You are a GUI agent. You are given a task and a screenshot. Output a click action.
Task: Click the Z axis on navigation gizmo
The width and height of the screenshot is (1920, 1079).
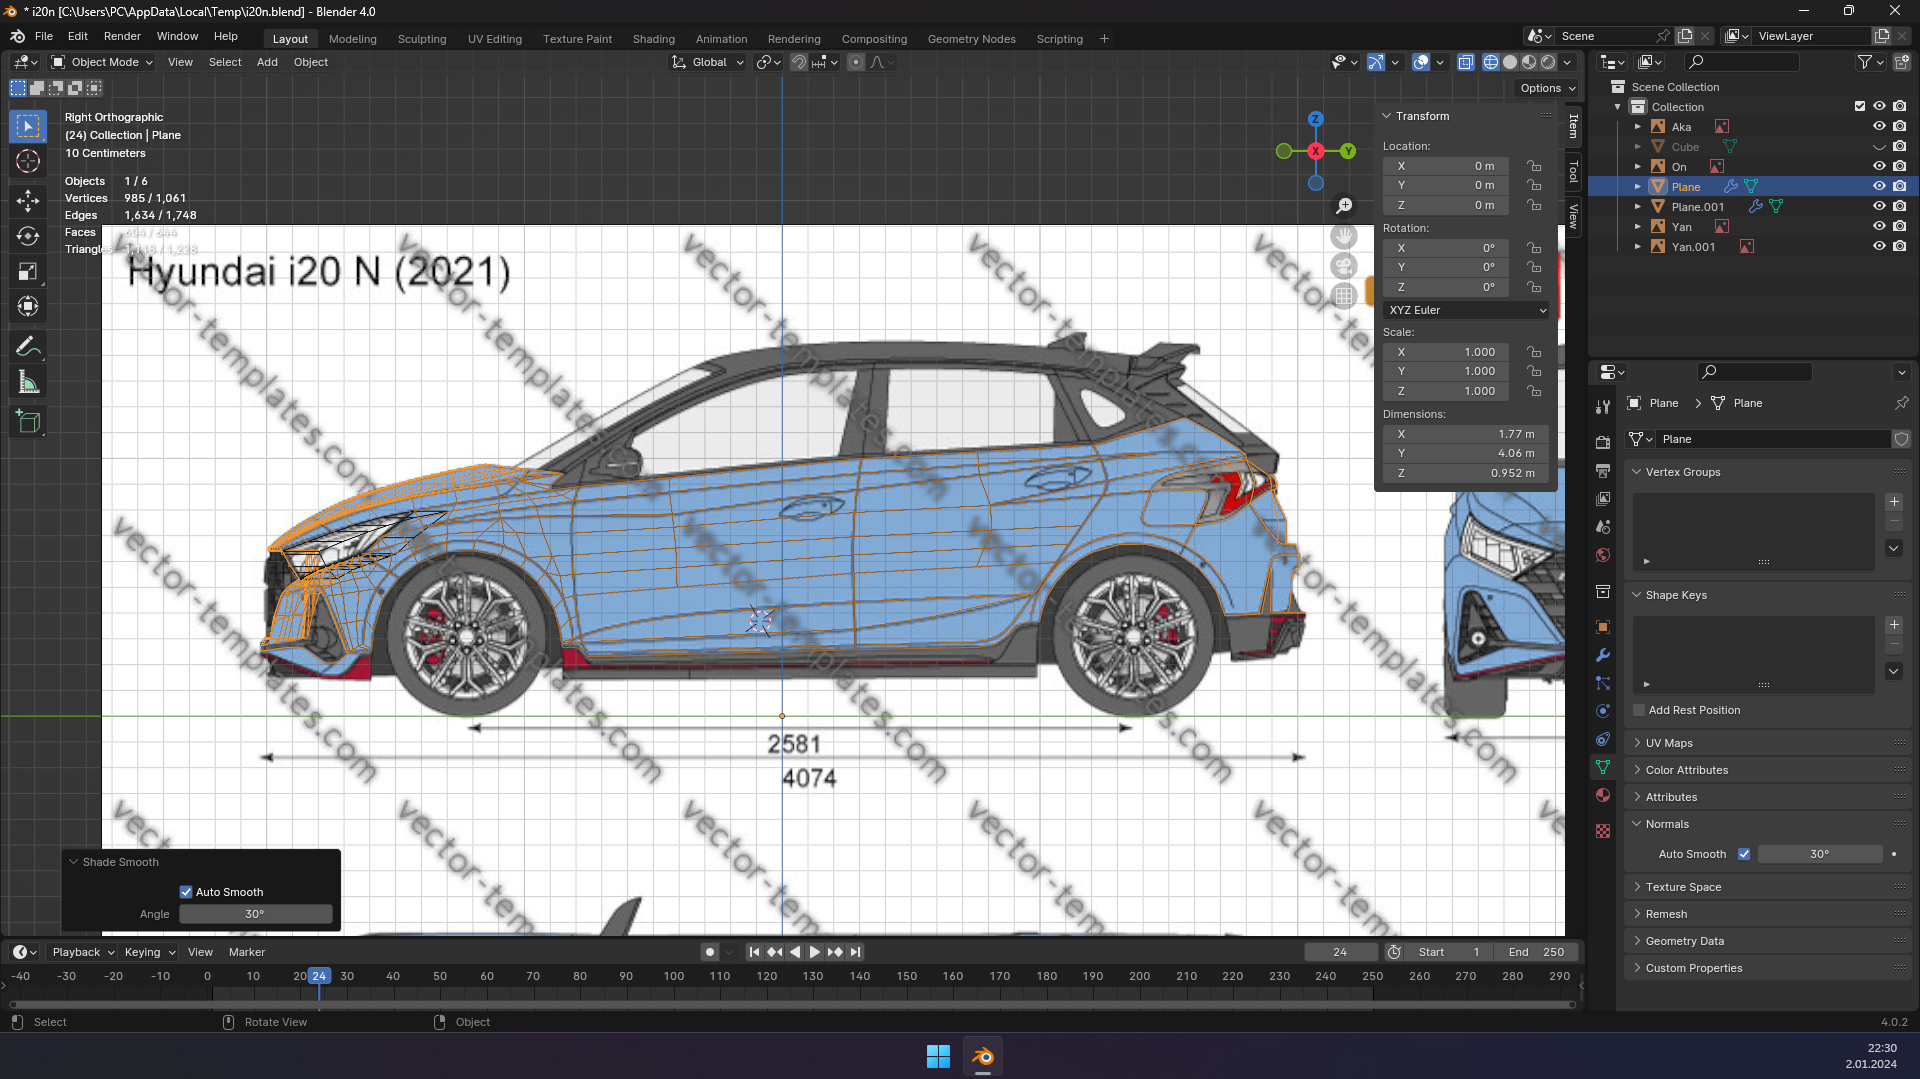point(1316,119)
